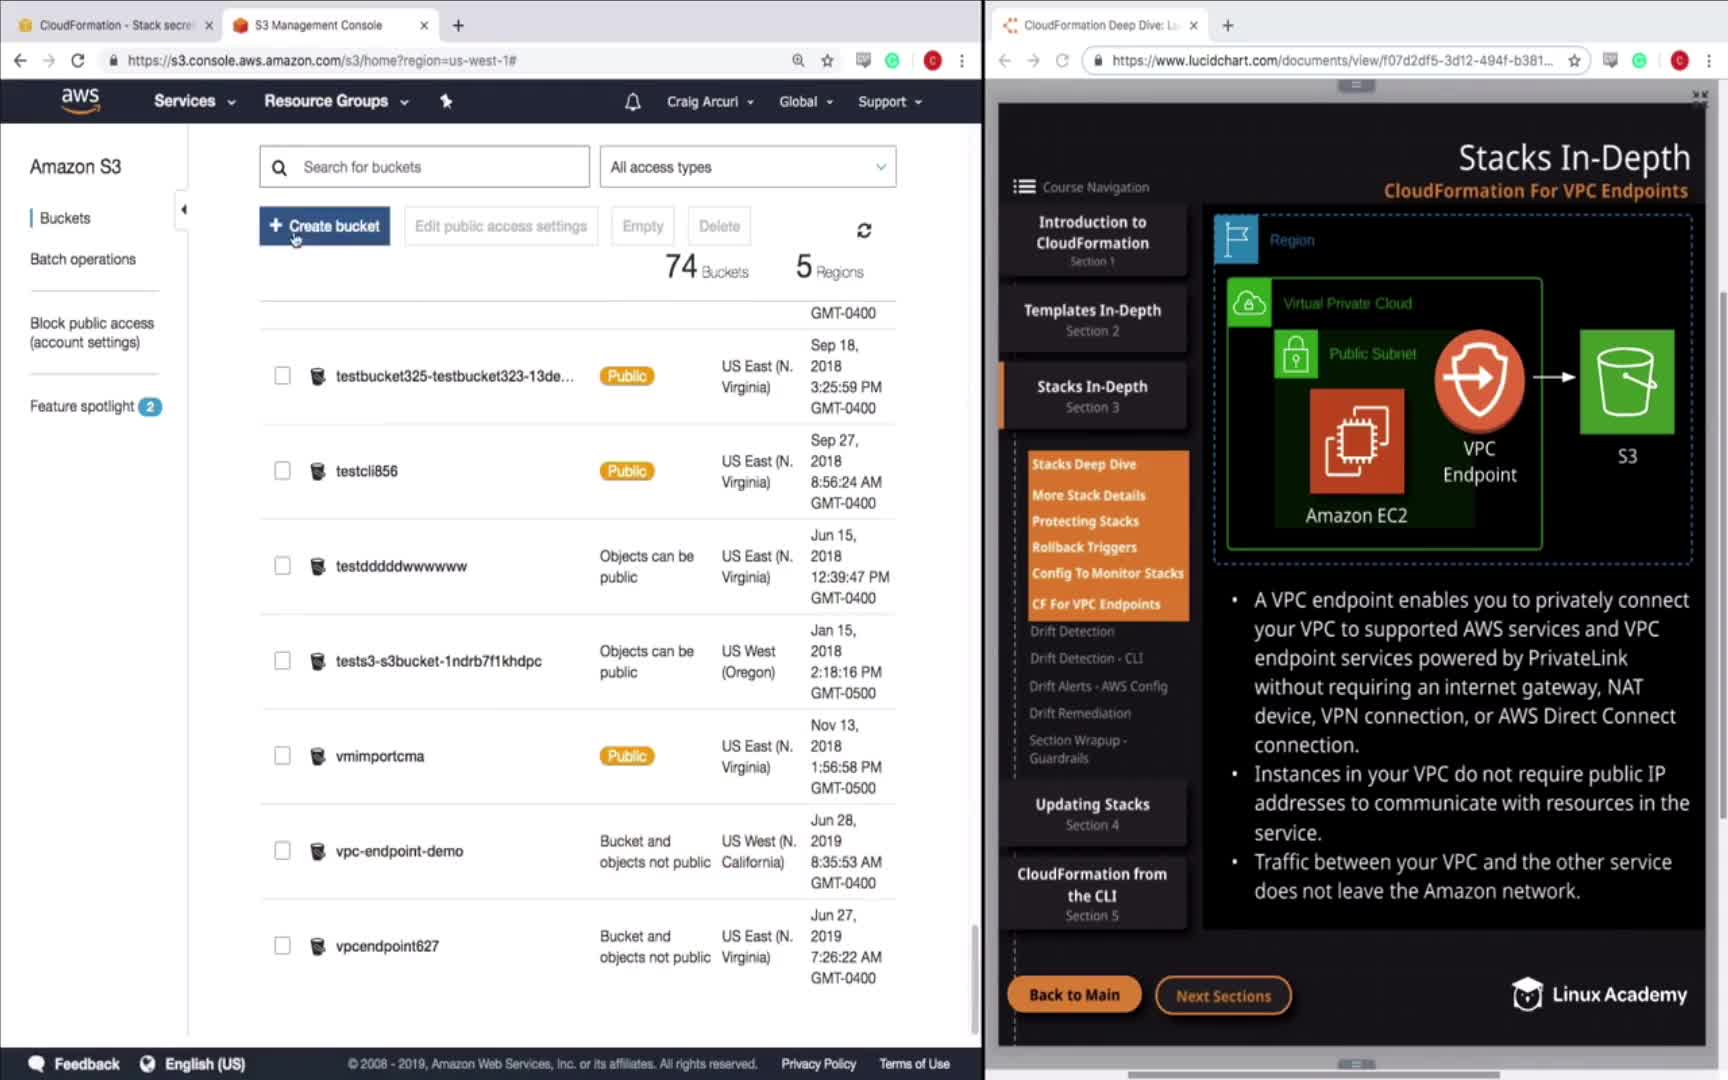1728x1080 pixels.
Task: Reload the Lucidchart page
Action: coord(1062,60)
